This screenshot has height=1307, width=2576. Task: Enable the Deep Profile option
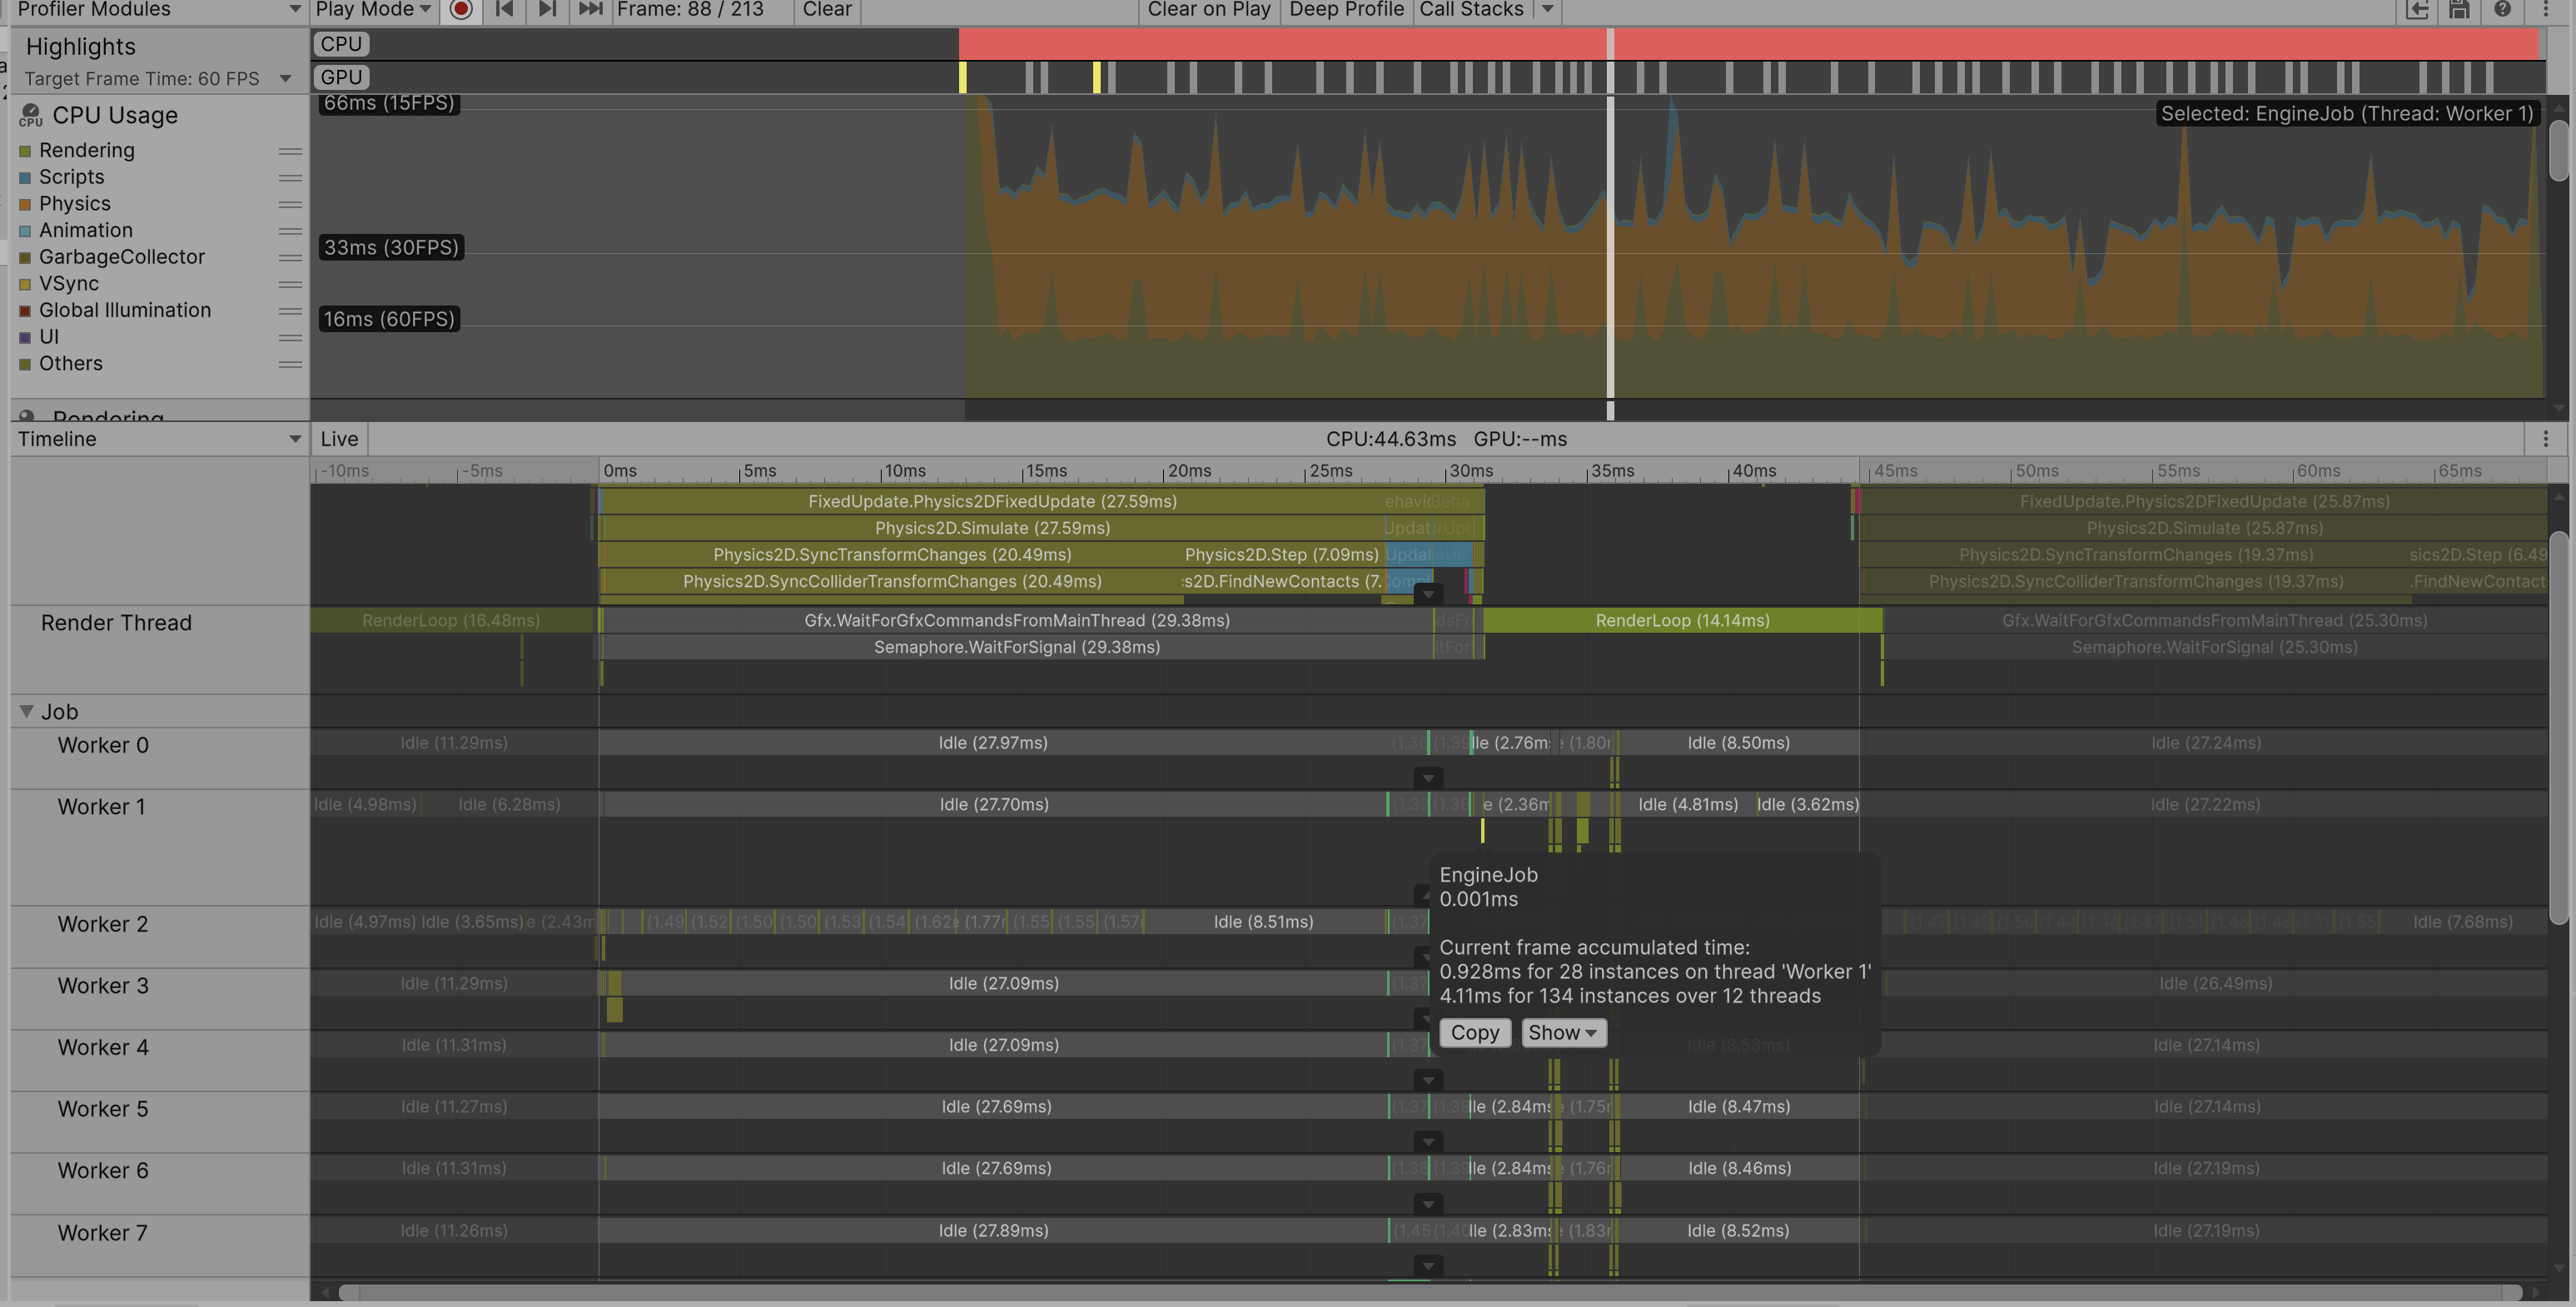tap(1346, 10)
